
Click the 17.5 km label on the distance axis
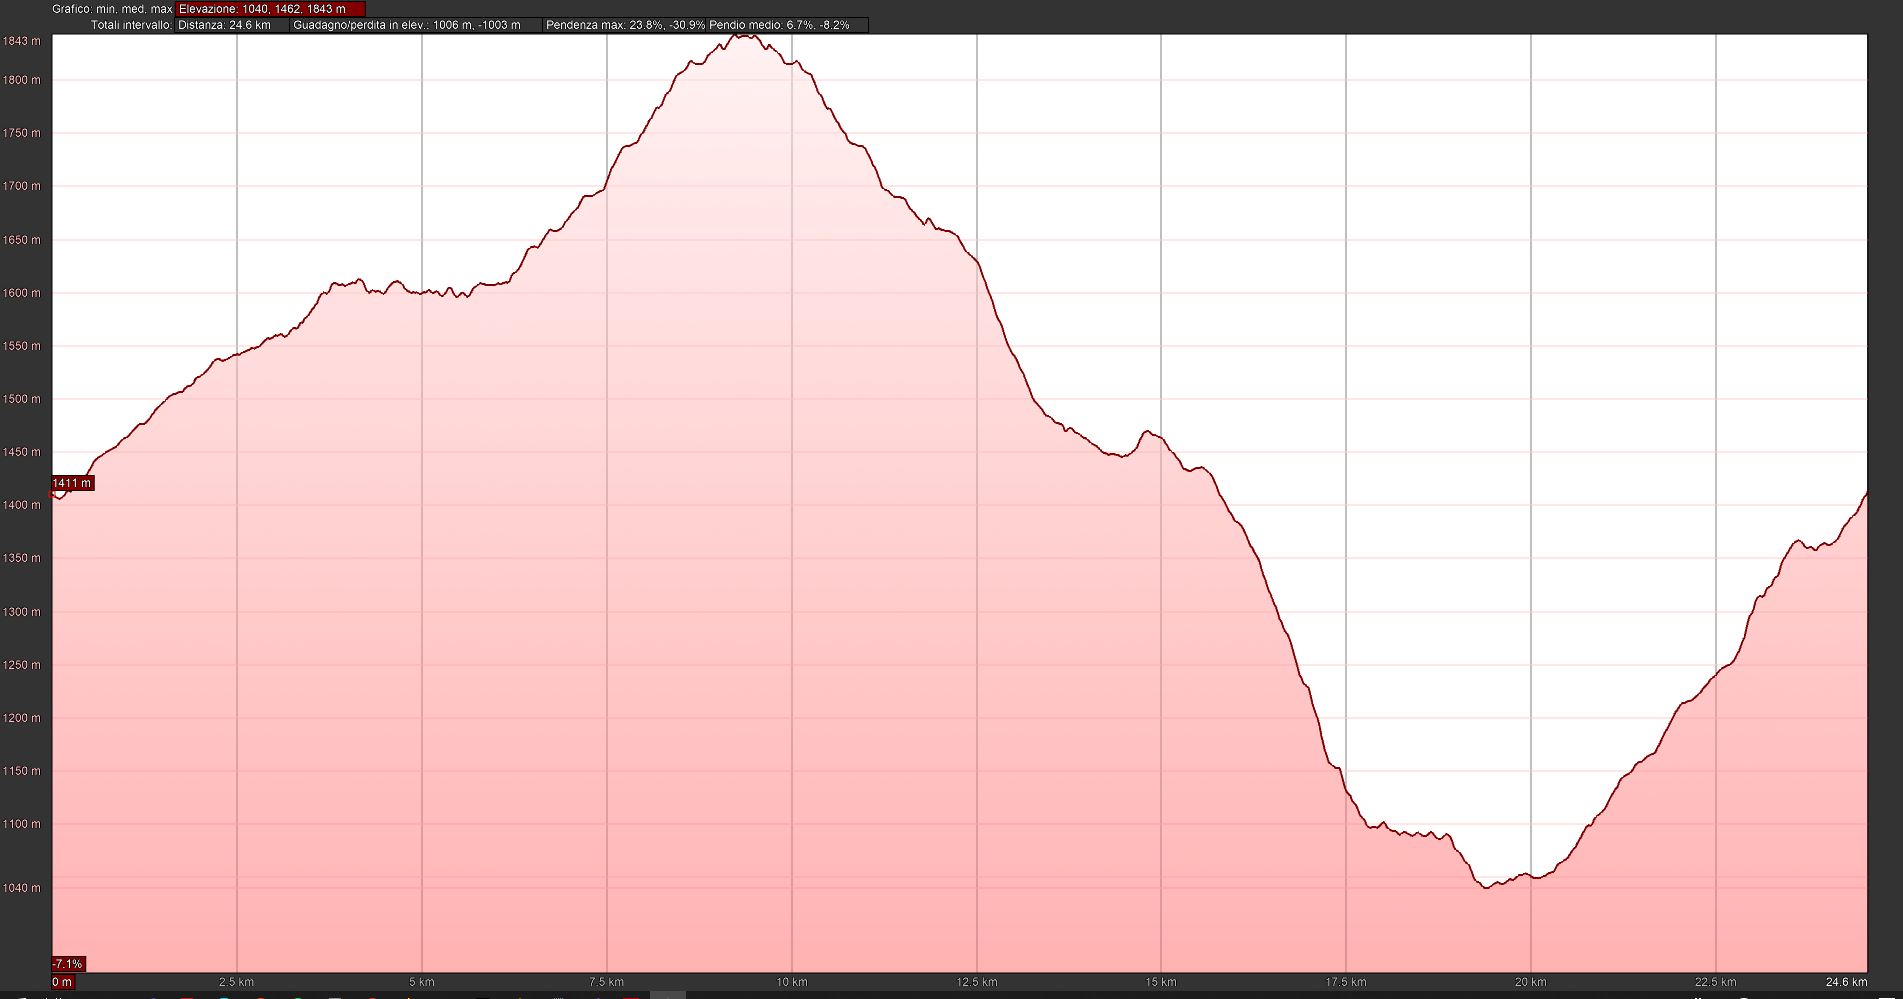tap(1345, 982)
